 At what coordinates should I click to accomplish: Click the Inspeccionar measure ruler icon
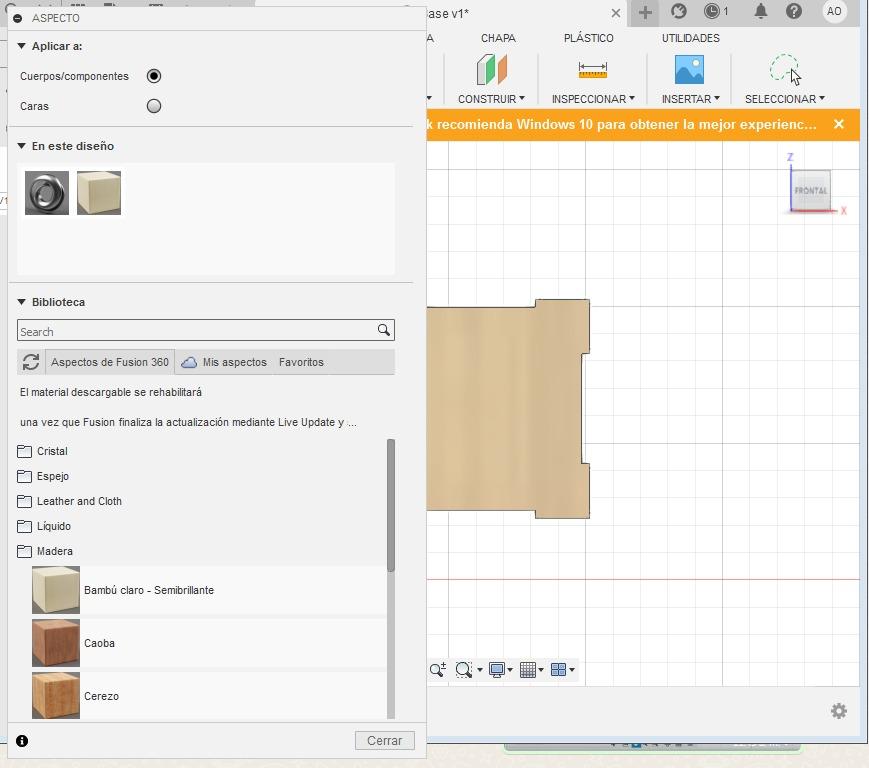tap(592, 70)
